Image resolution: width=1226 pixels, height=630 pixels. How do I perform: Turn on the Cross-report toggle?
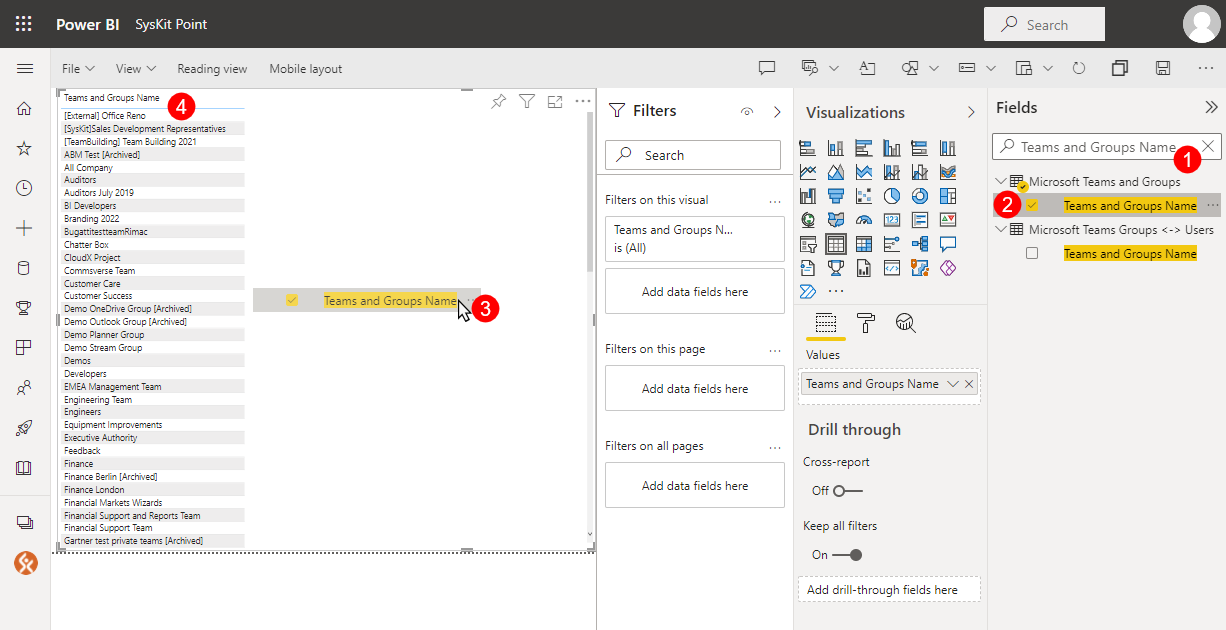[848, 491]
